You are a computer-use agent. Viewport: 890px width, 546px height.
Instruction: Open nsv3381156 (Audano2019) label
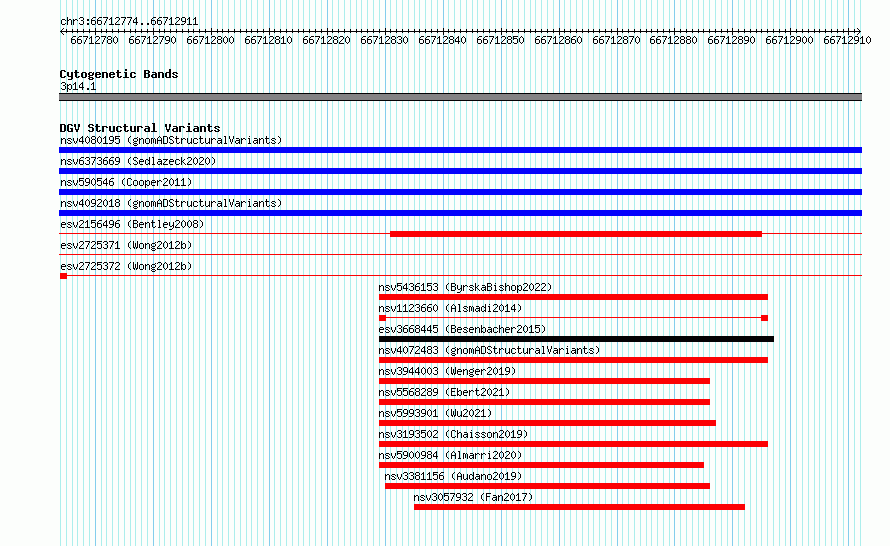pos(453,476)
